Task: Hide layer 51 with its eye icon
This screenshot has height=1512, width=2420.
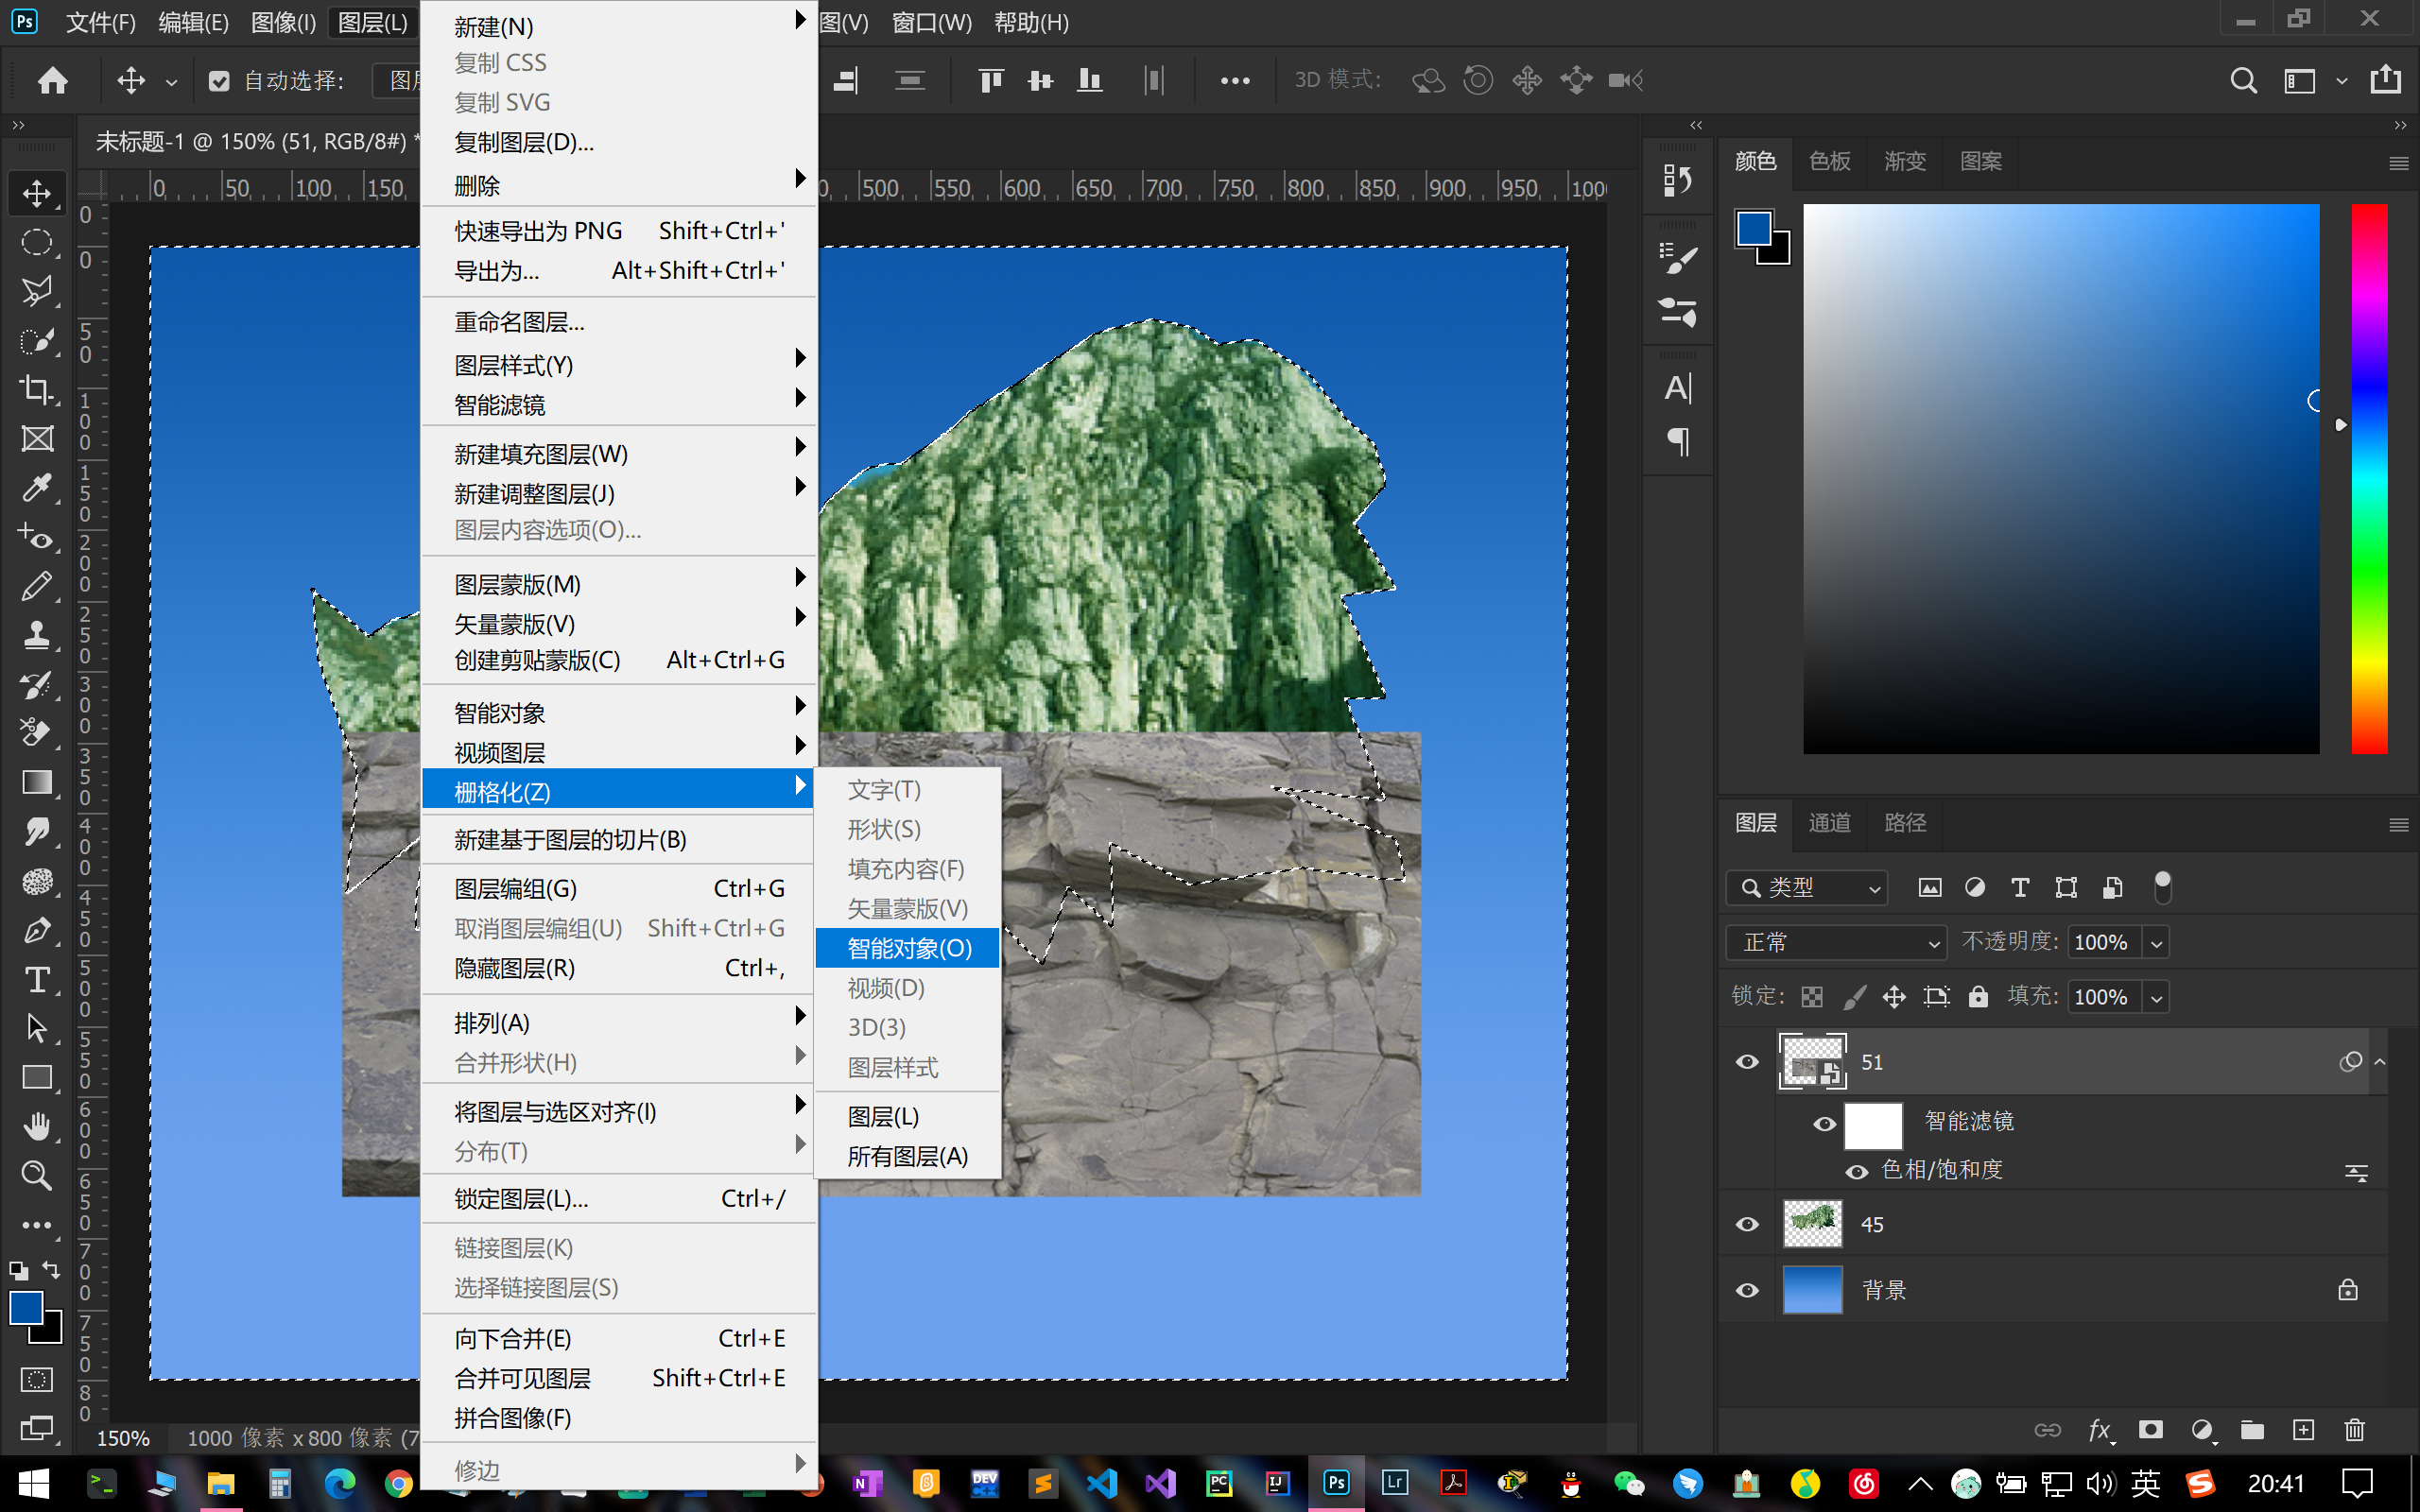Action: click(1747, 1062)
